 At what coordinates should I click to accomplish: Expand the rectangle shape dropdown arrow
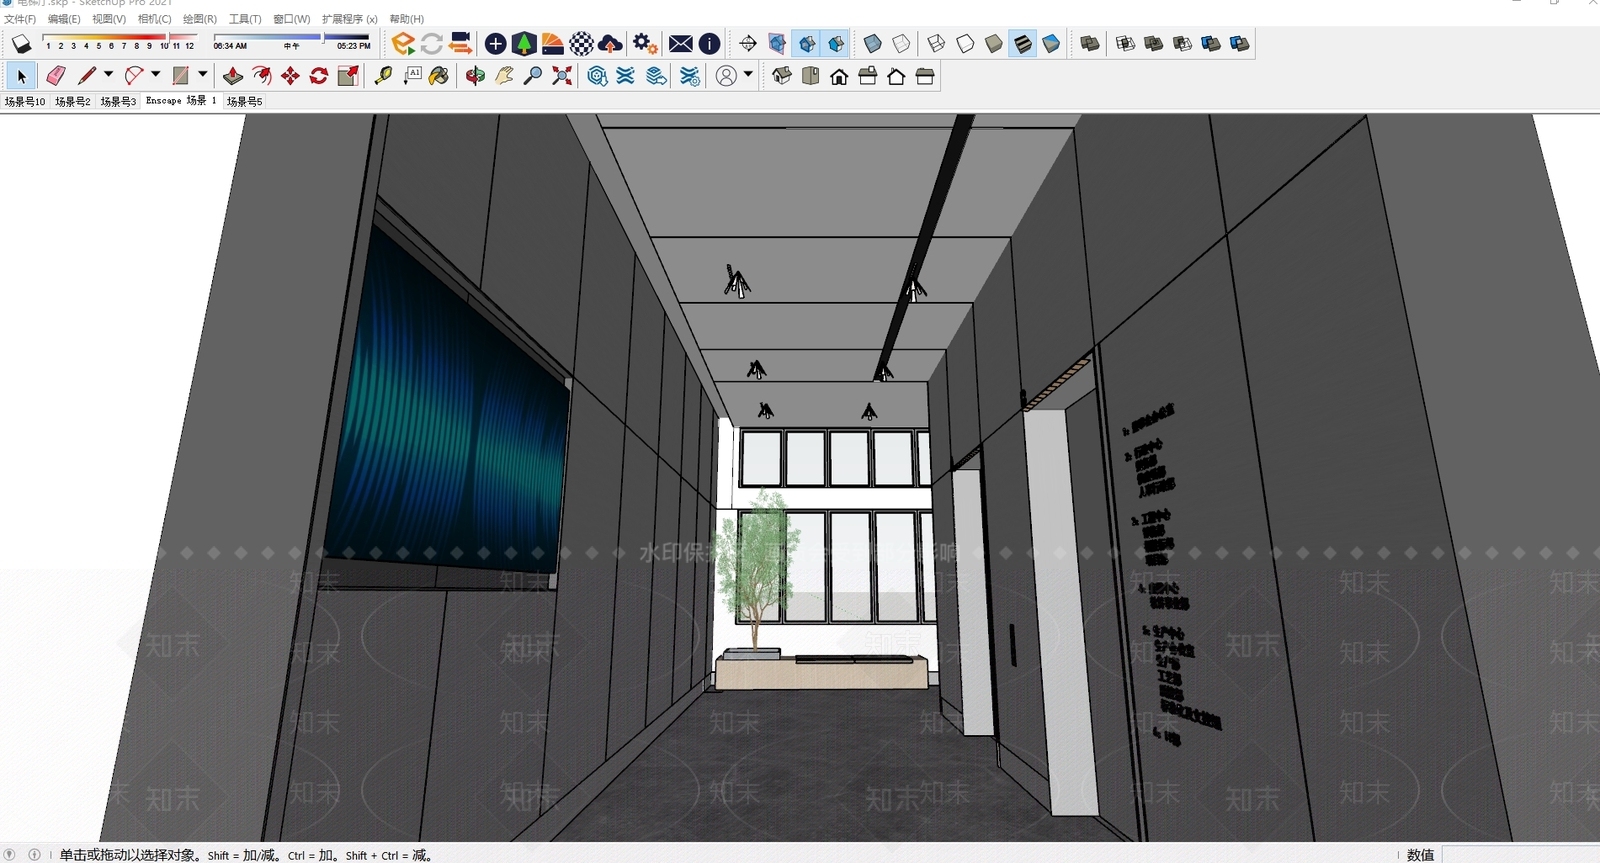coord(202,75)
